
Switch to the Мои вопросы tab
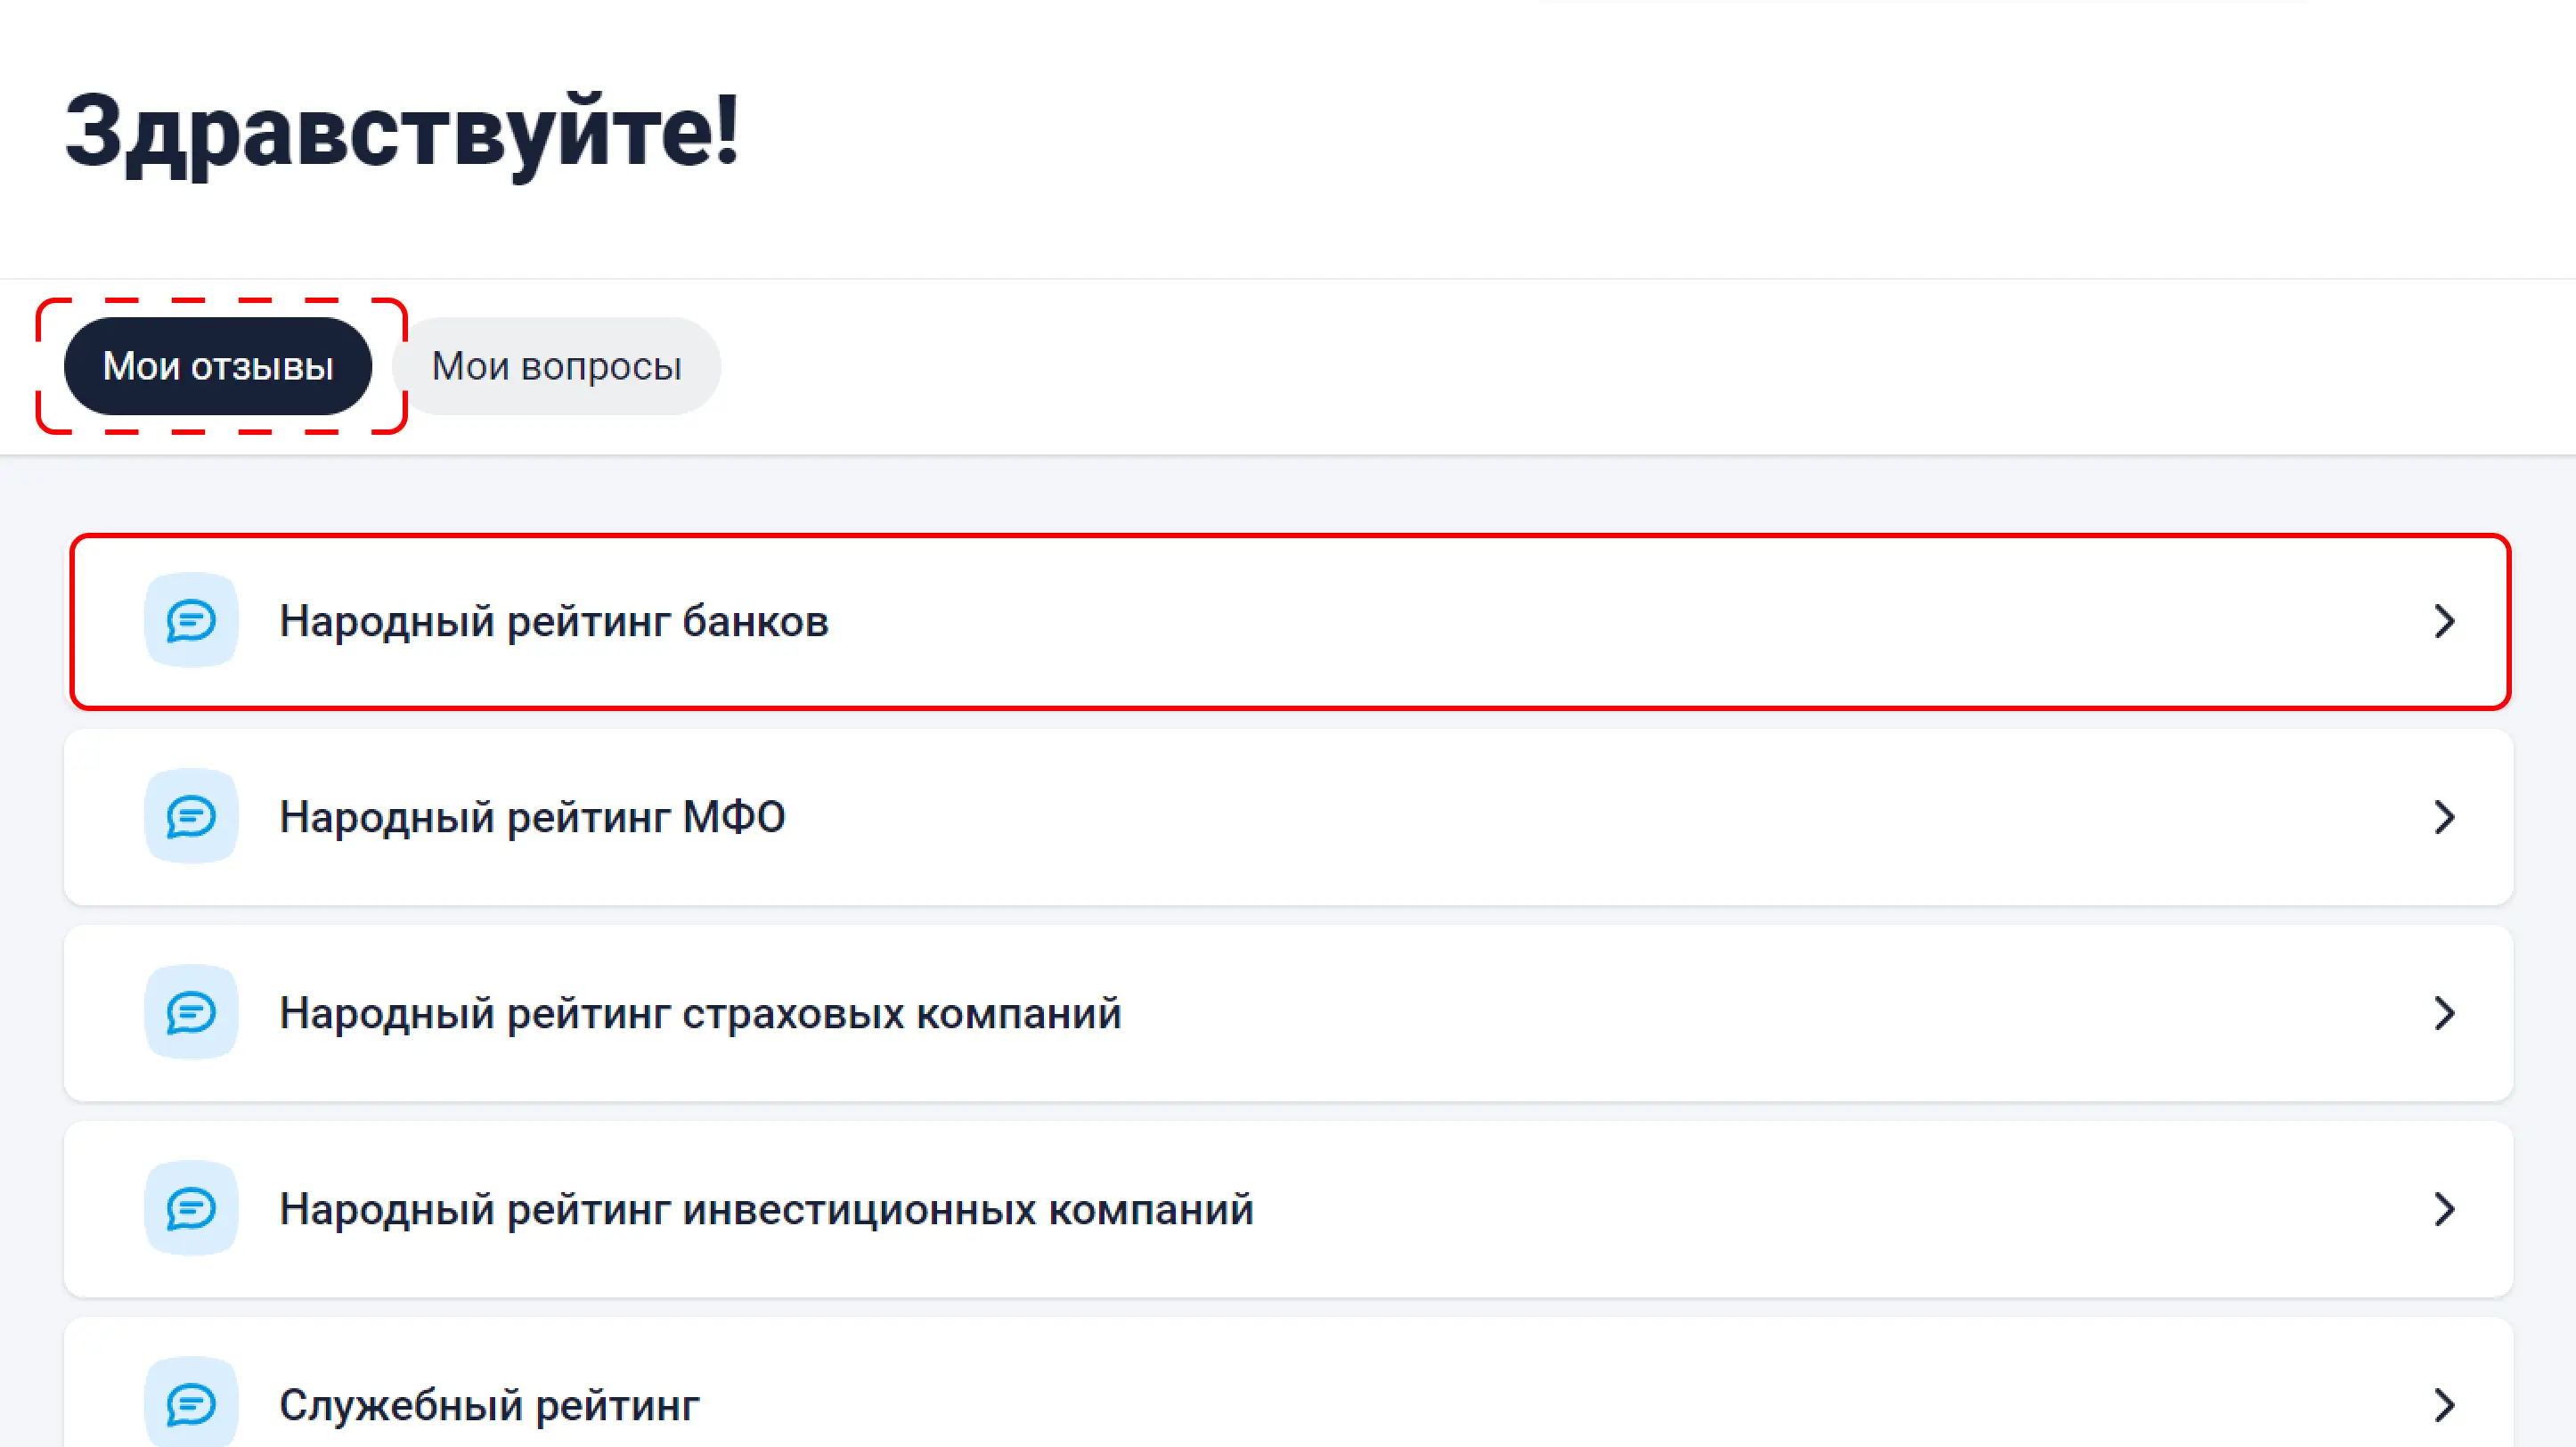[556, 366]
